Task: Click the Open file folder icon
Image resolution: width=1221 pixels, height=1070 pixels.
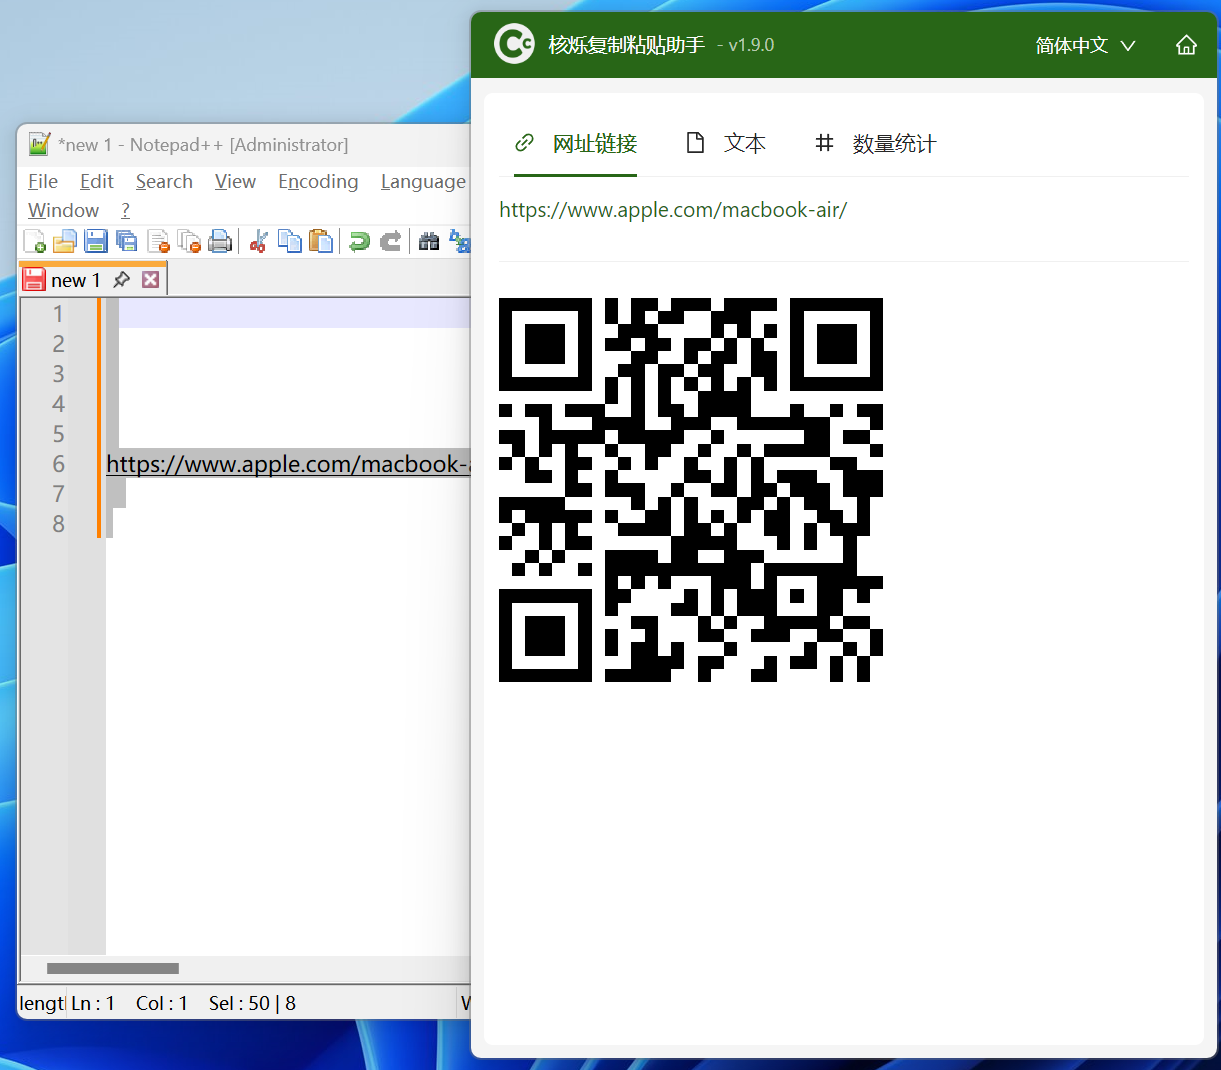Action: click(65, 241)
